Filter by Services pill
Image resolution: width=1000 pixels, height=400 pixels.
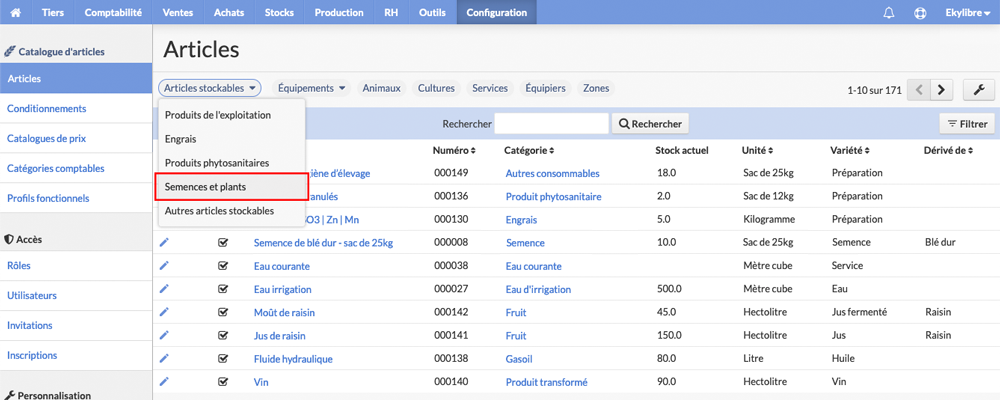(490, 88)
